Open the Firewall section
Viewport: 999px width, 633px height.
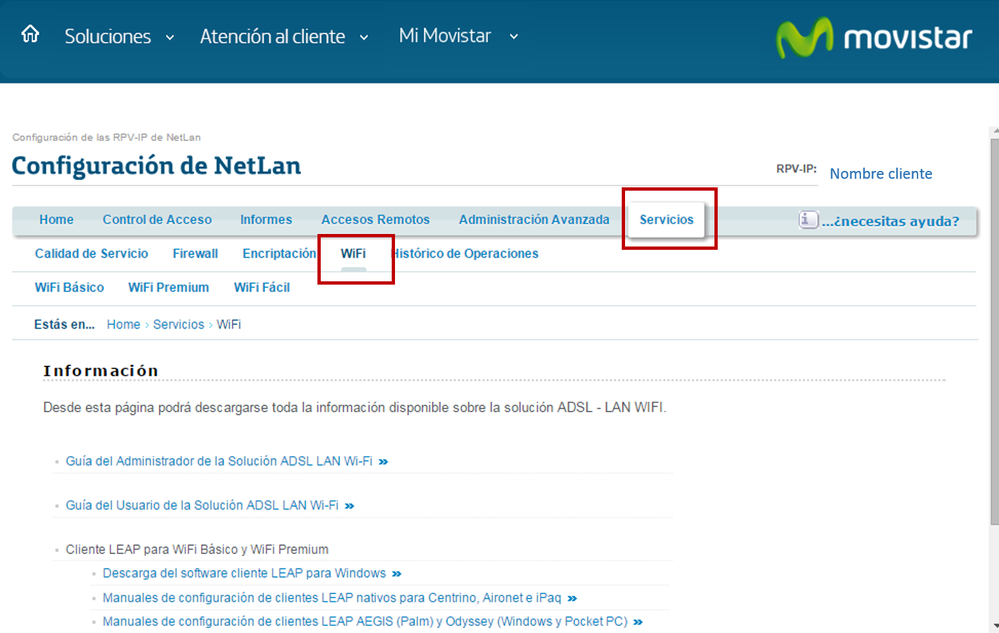click(x=195, y=253)
